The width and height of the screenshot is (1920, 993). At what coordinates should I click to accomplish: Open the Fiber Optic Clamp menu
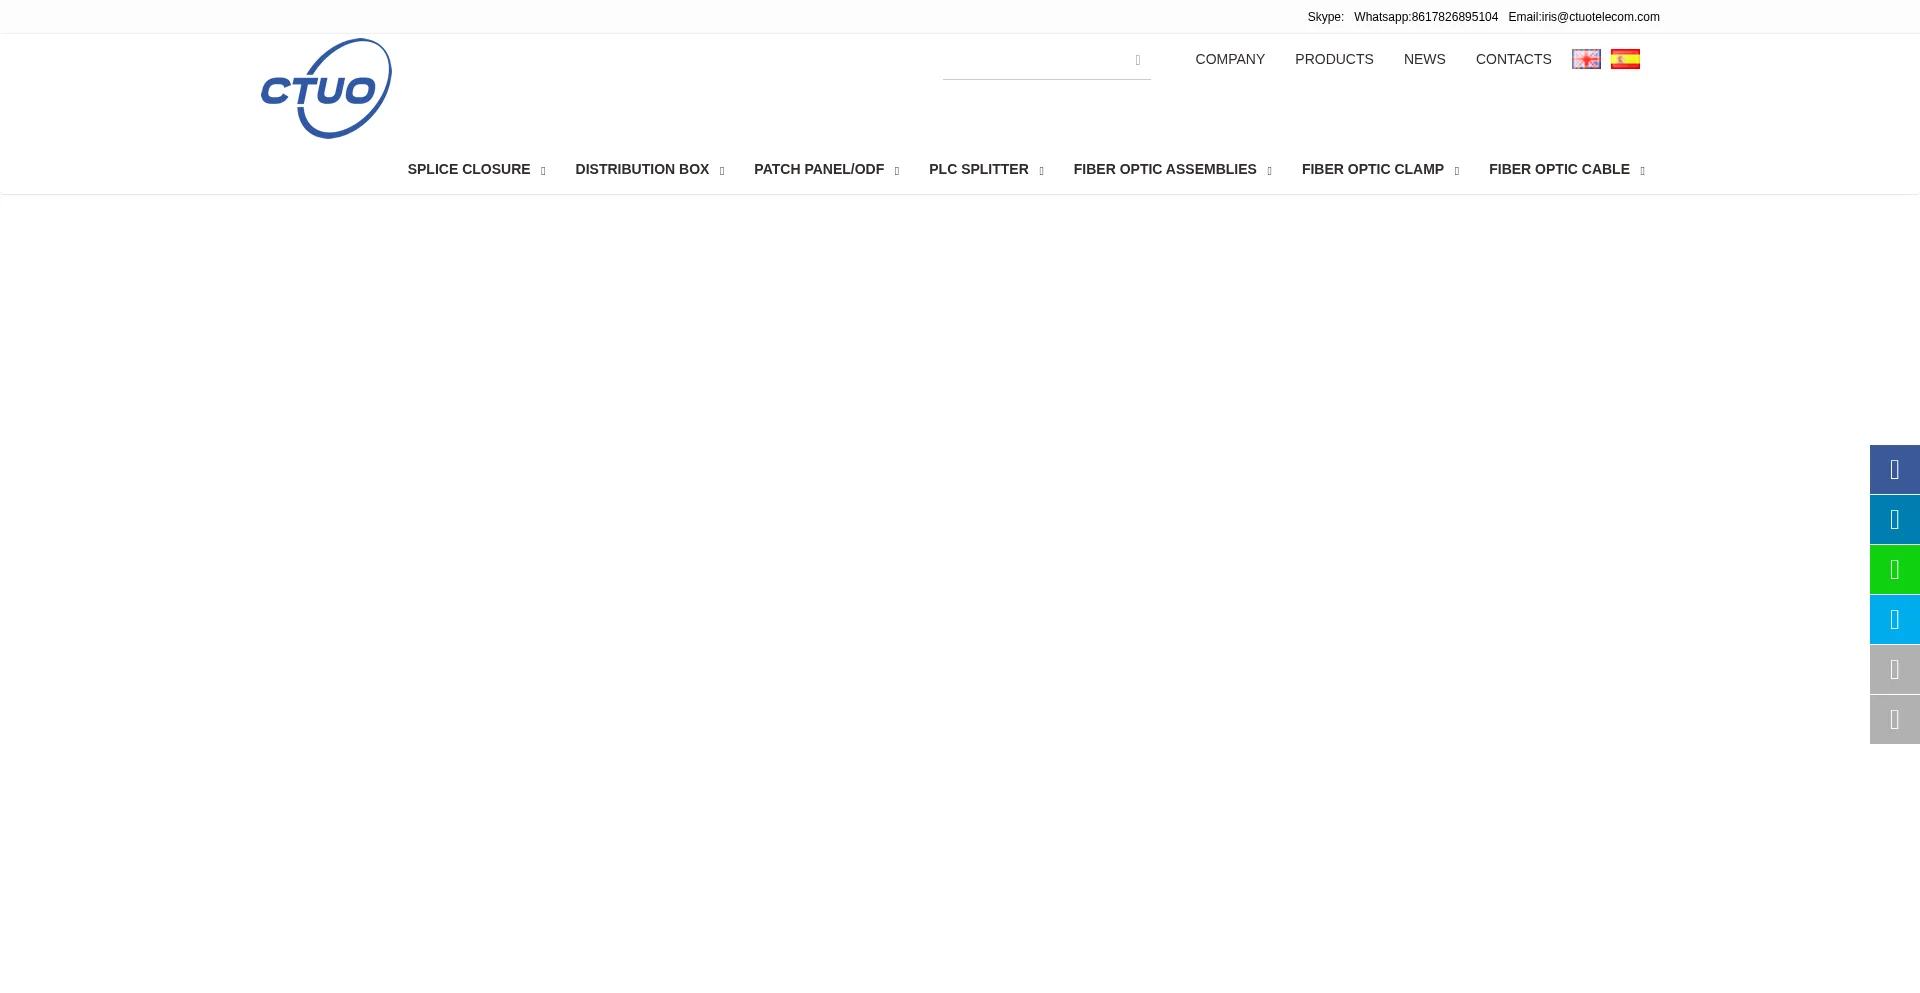click(1372, 169)
